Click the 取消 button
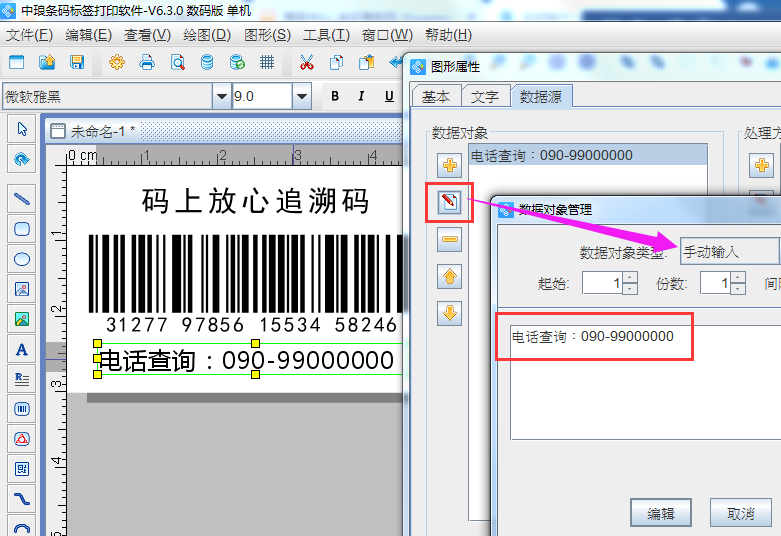The image size is (781, 536). click(741, 513)
